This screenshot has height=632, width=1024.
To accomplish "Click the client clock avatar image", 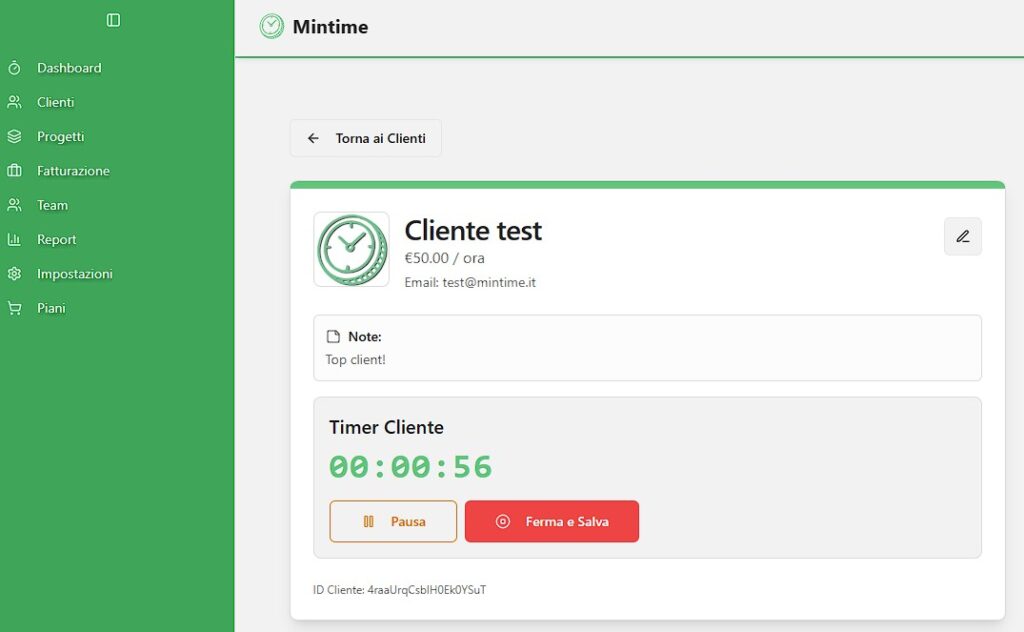I will click(x=351, y=249).
